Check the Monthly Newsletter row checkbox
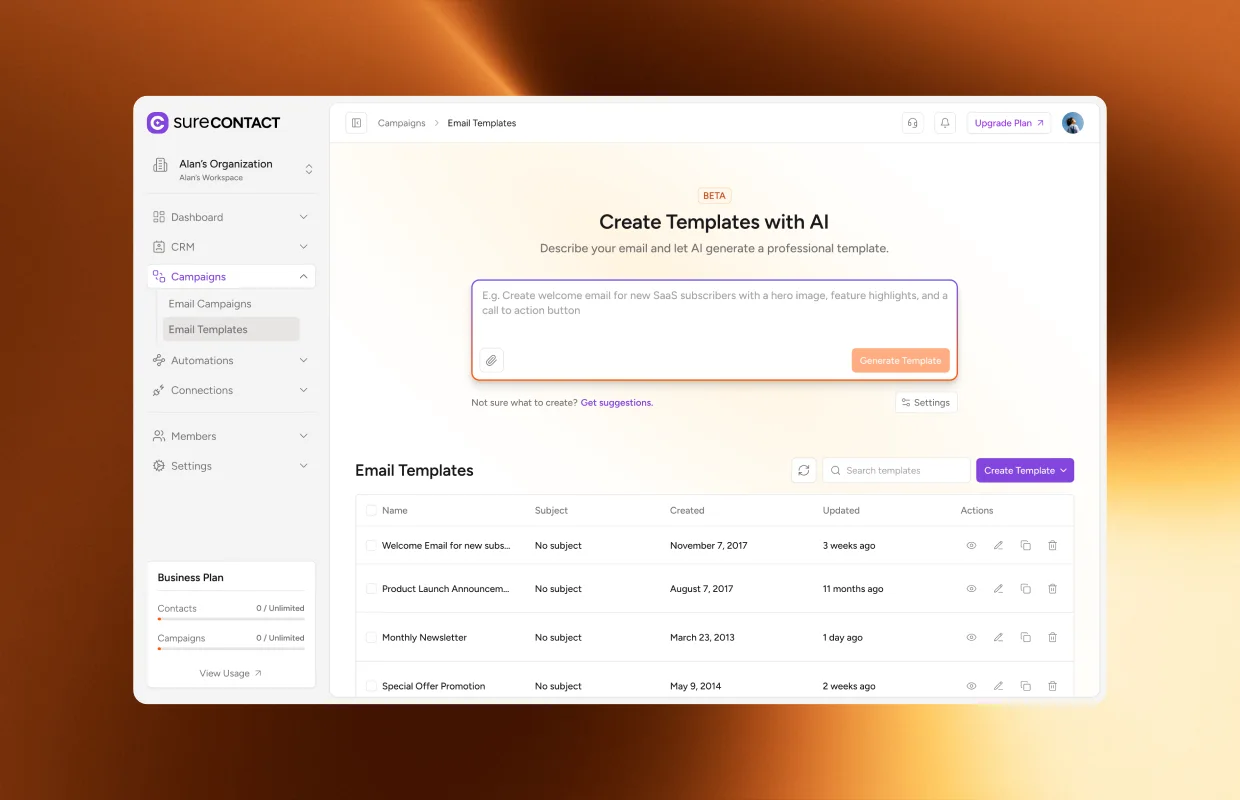 [372, 637]
